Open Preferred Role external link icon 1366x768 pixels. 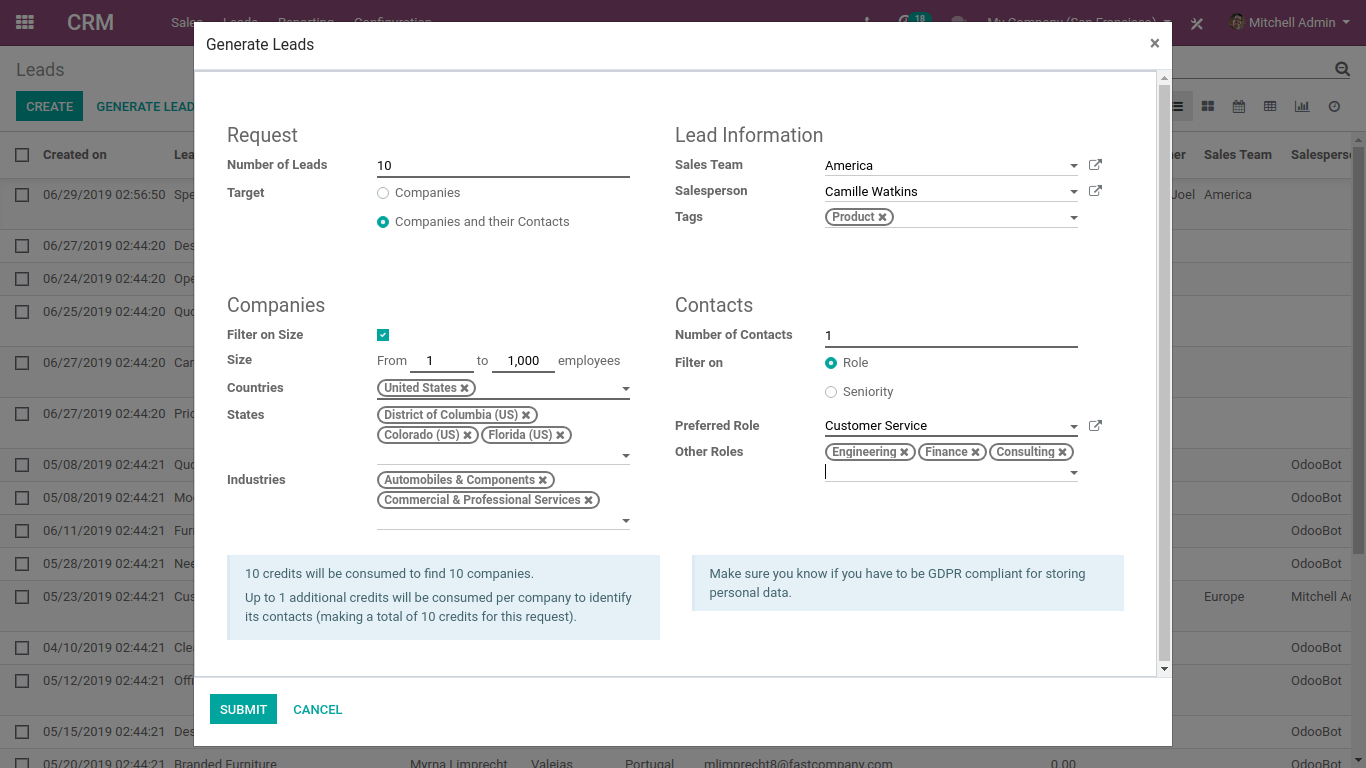click(1095, 425)
